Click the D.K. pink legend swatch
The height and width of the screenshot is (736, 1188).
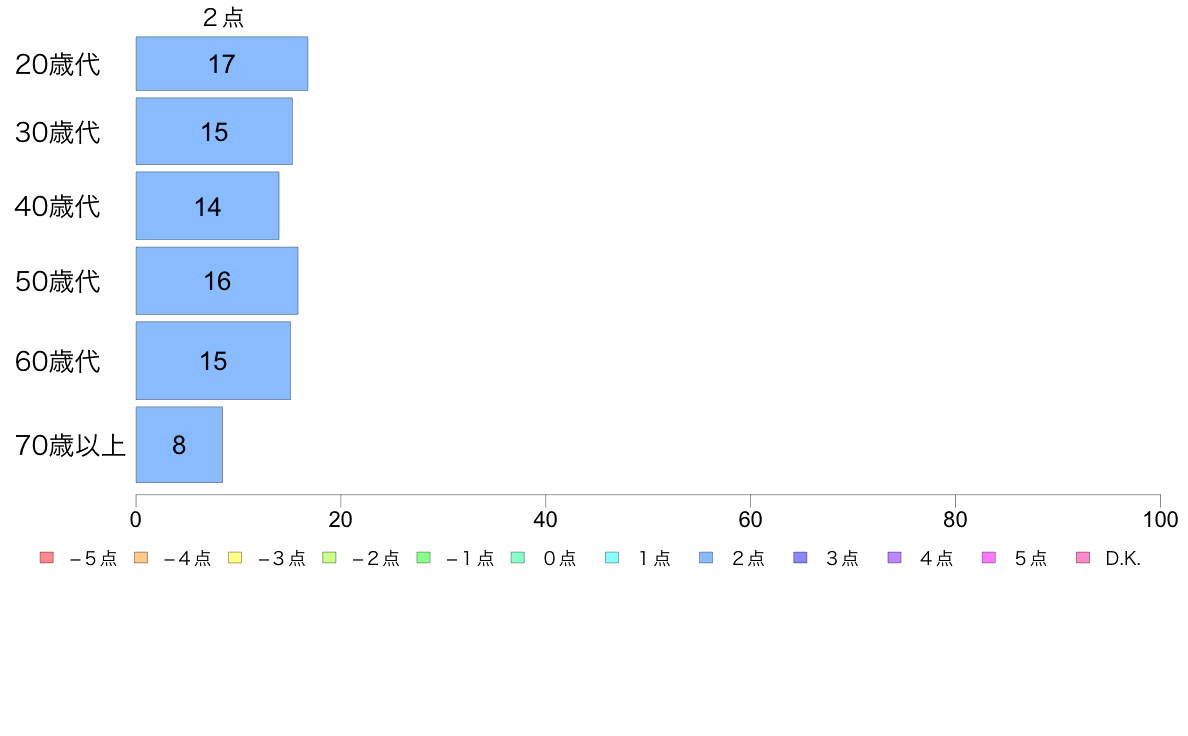(1083, 558)
